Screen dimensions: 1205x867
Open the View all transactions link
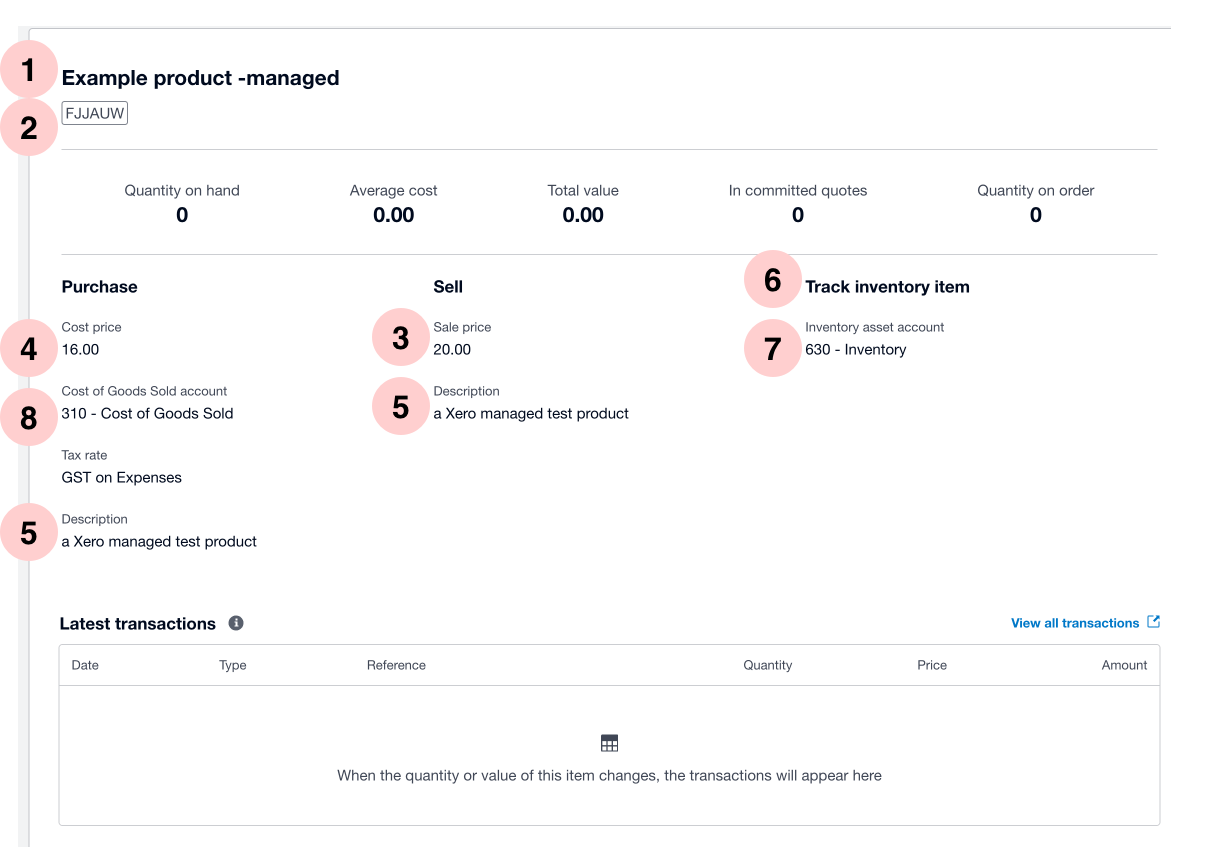(x=1074, y=623)
